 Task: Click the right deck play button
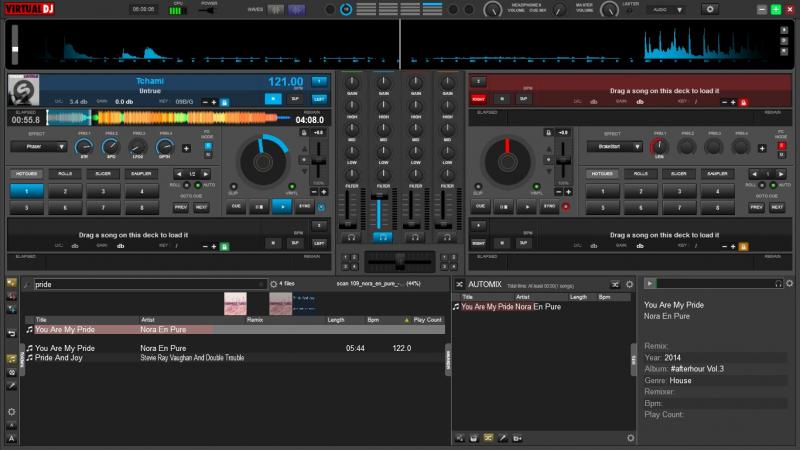coord(527,207)
